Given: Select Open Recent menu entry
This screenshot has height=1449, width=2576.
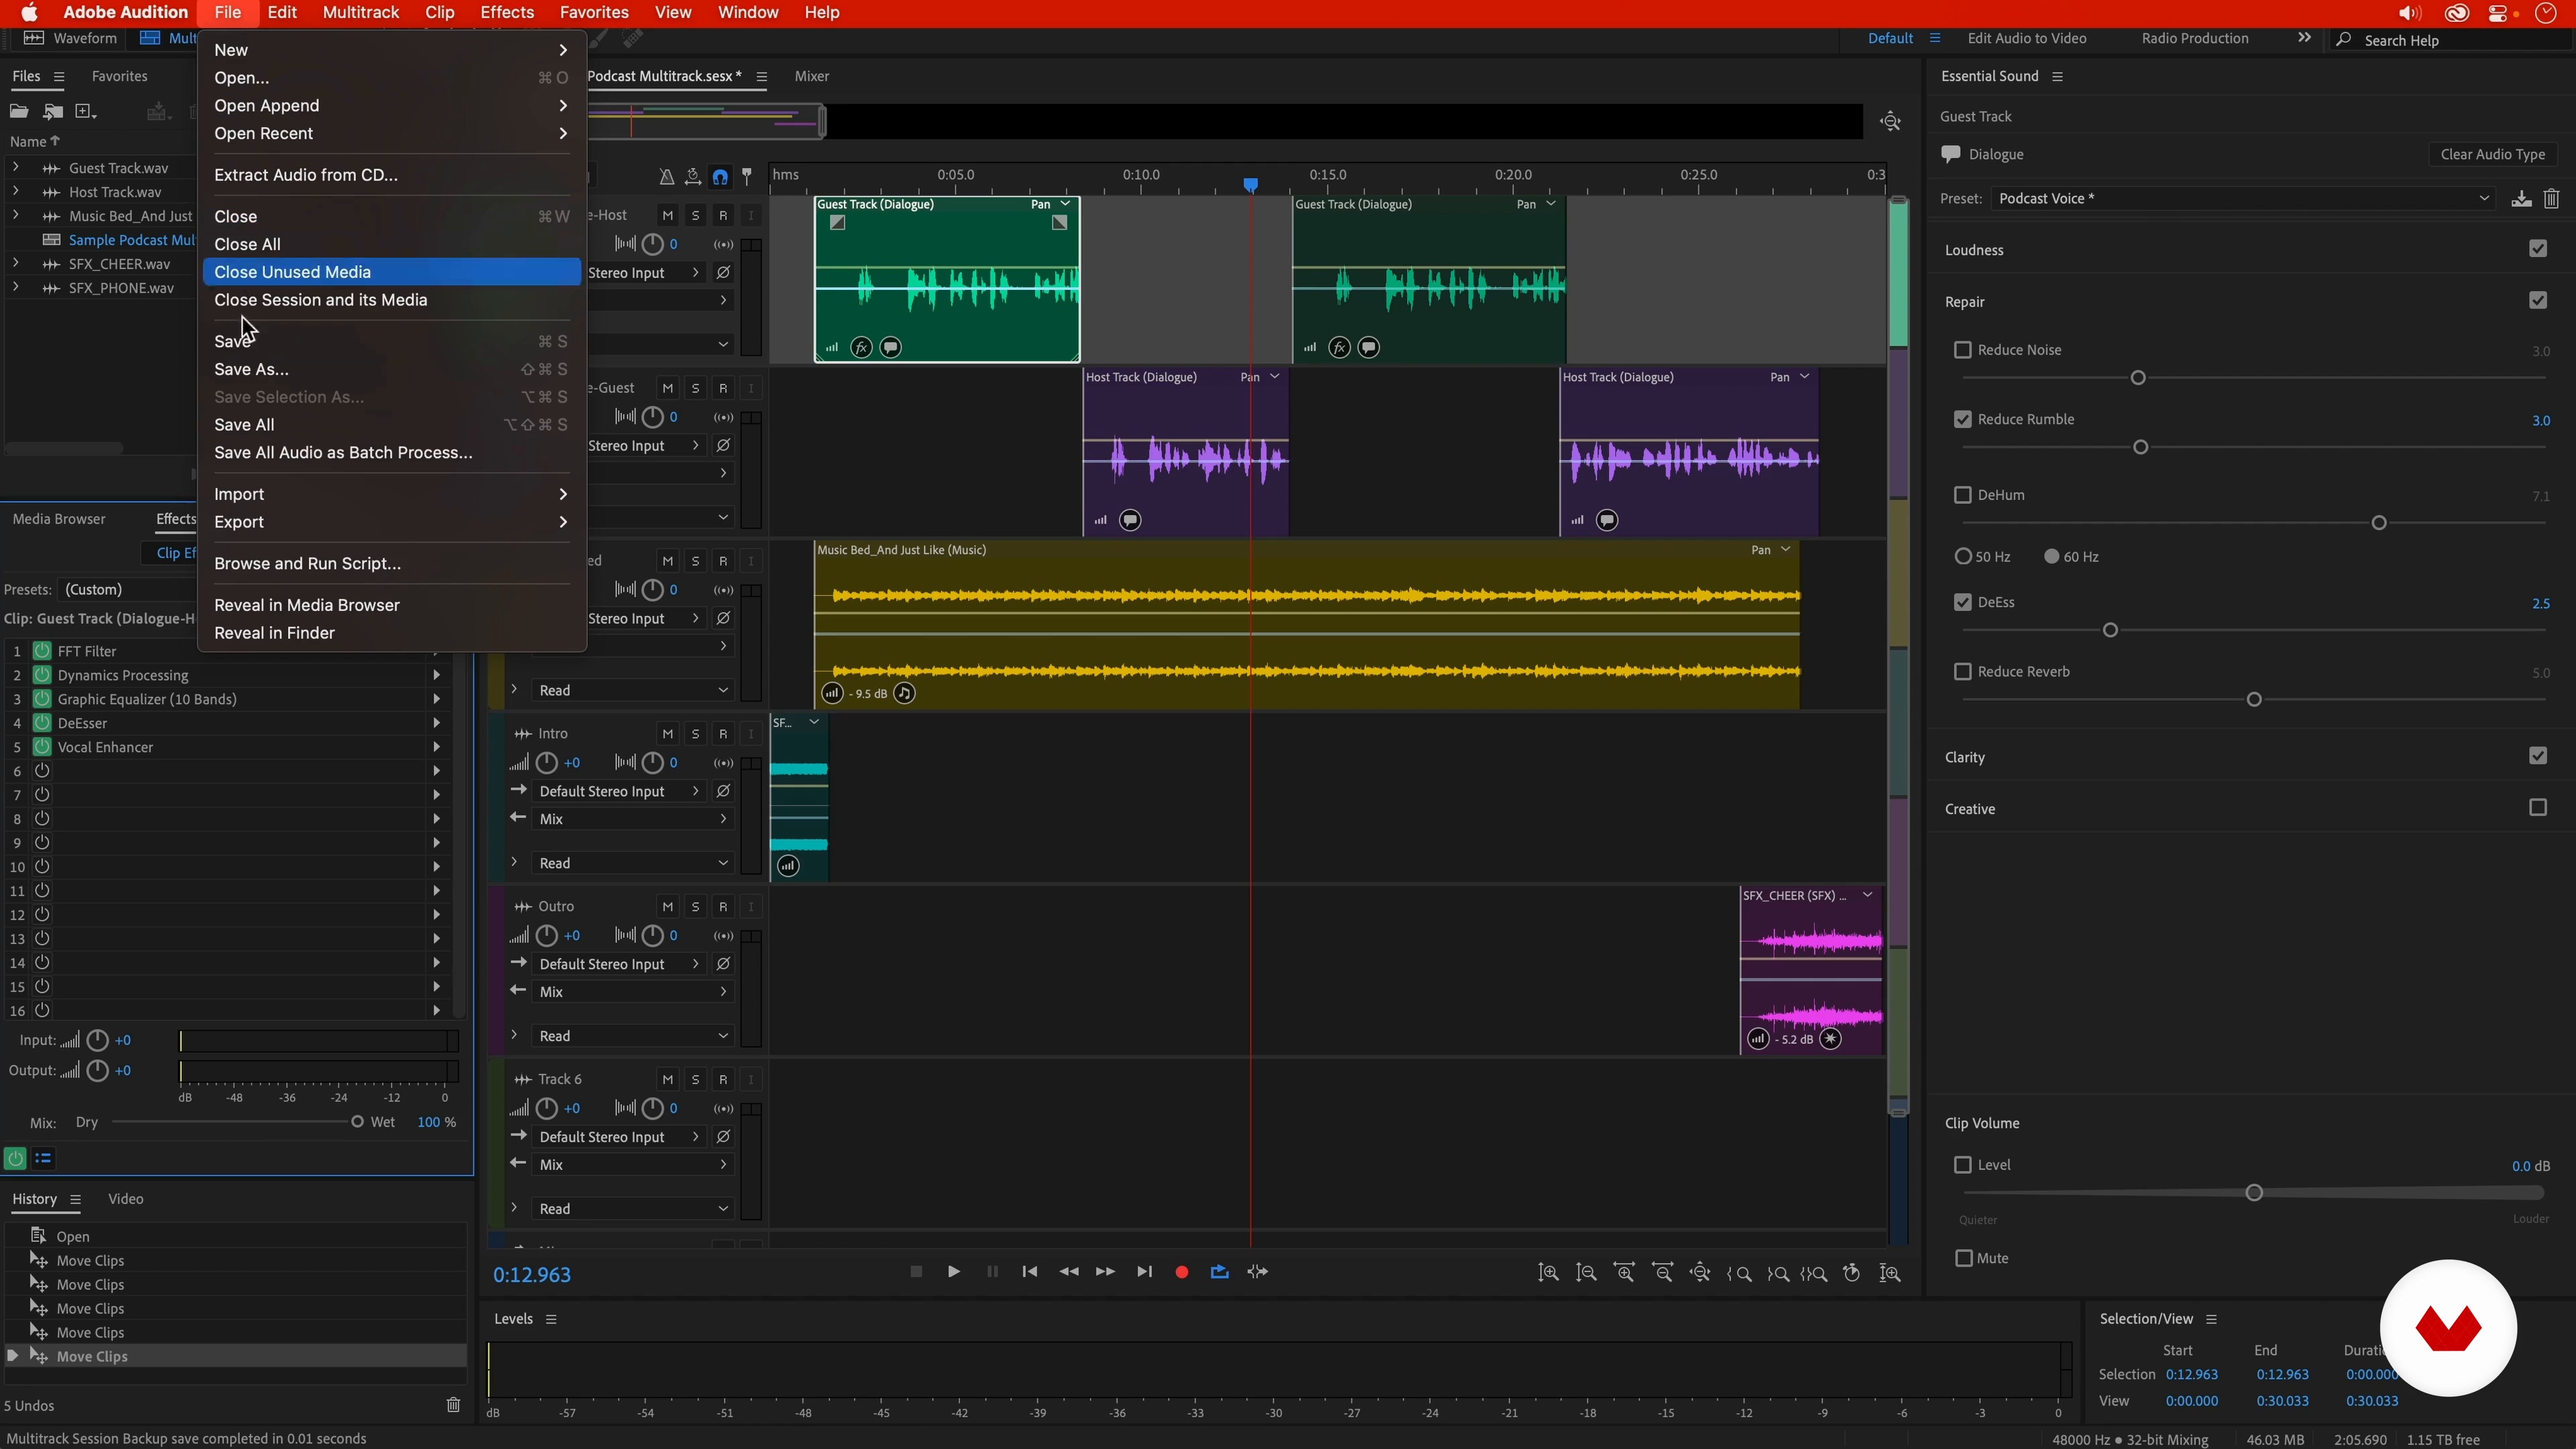Looking at the screenshot, I should [391, 133].
